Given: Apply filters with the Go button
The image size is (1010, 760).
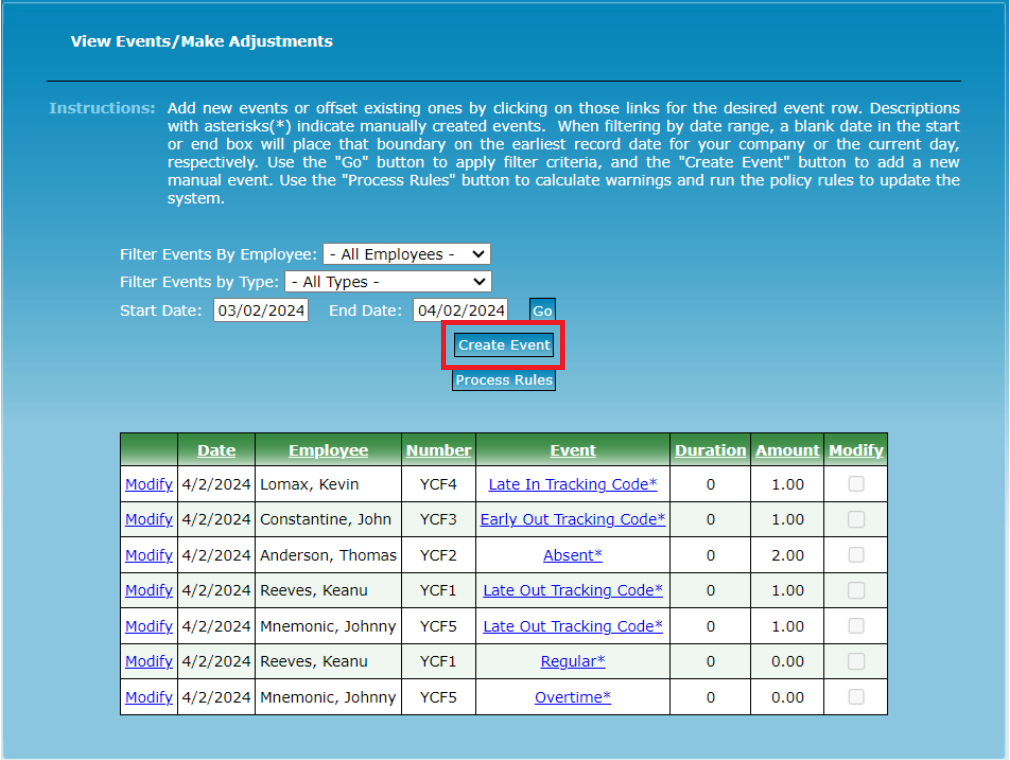Looking at the screenshot, I should (542, 310).
